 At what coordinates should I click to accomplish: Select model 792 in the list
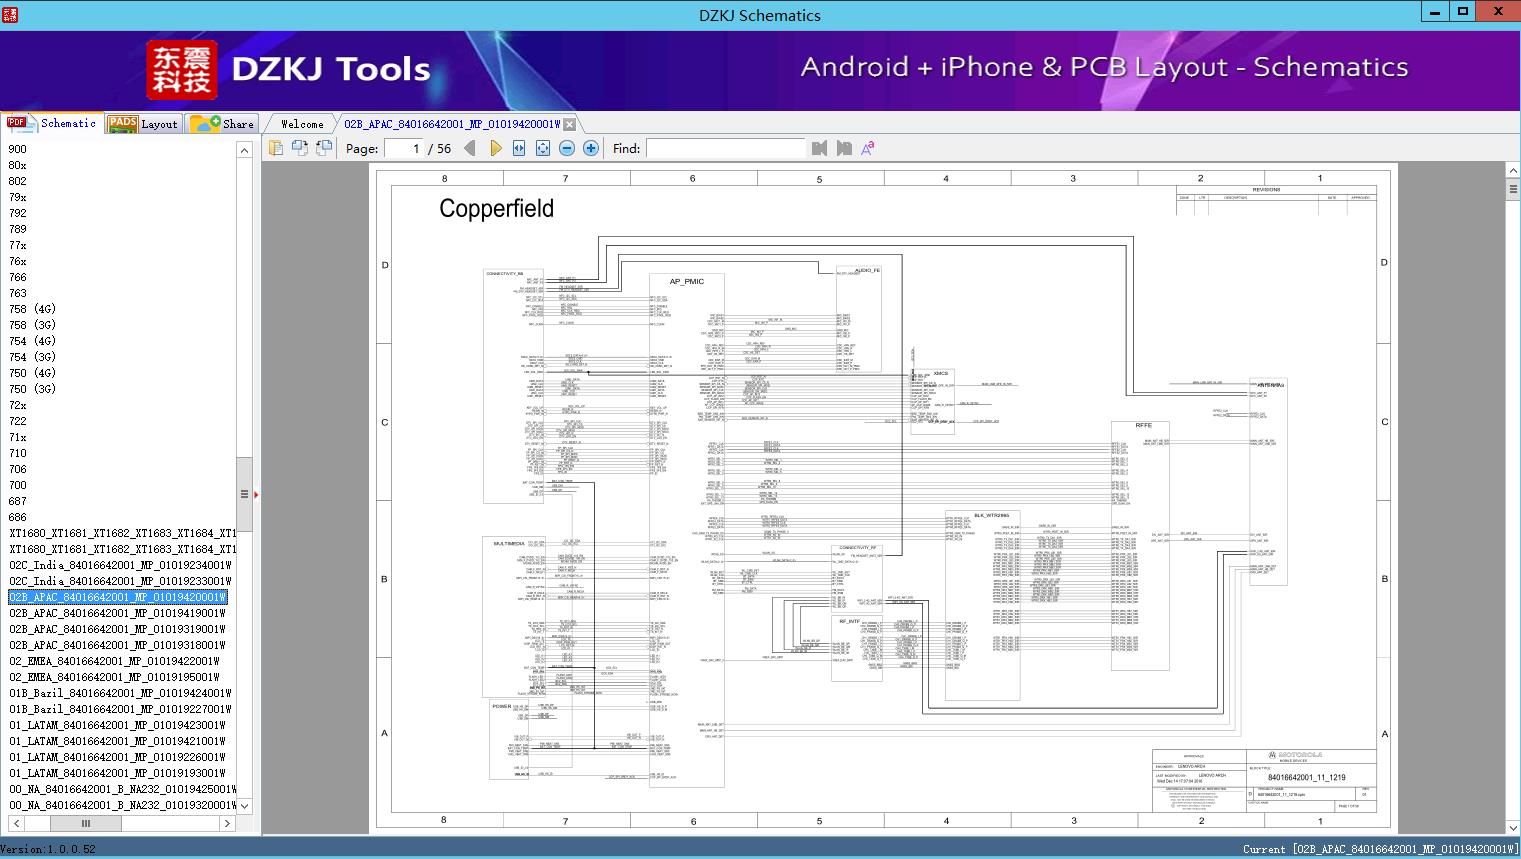click(18, 213)
